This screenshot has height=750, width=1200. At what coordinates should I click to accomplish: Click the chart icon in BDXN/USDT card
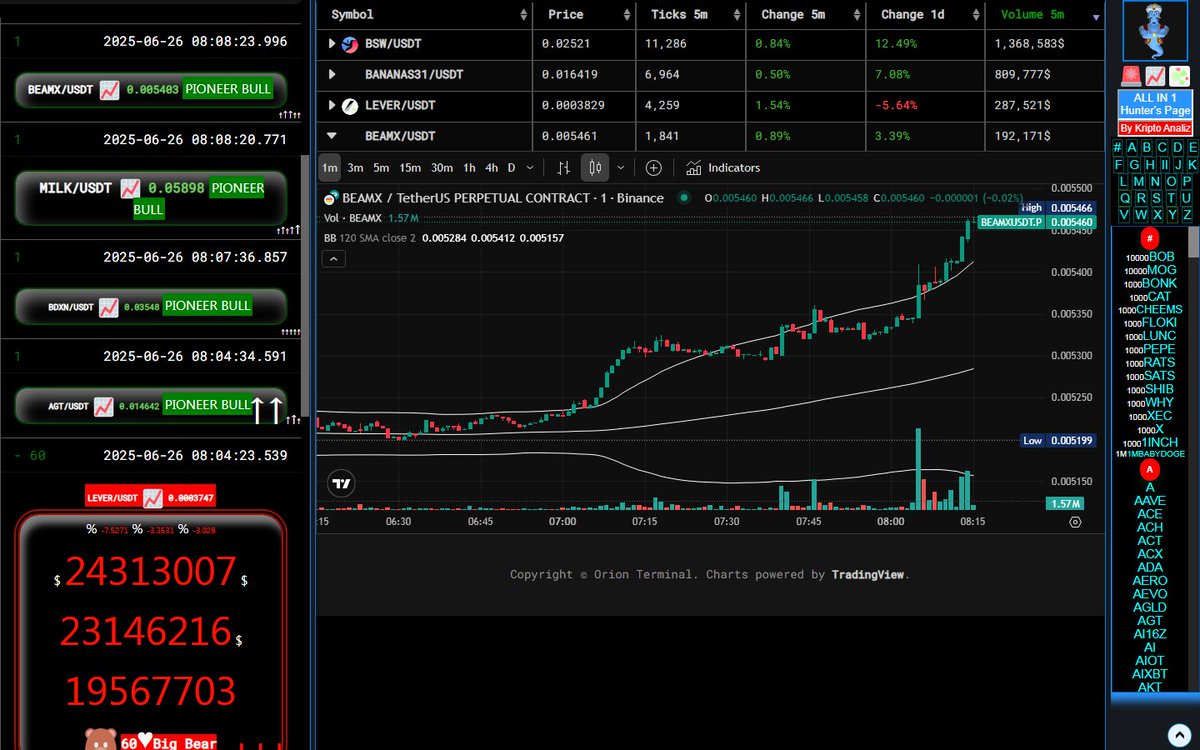coord(108,306)
